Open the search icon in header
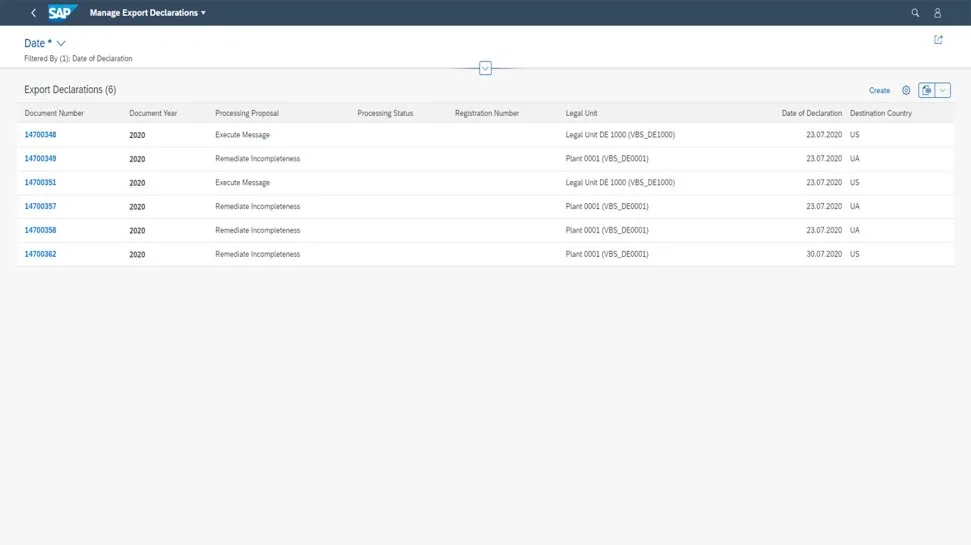 pos(915,12)
